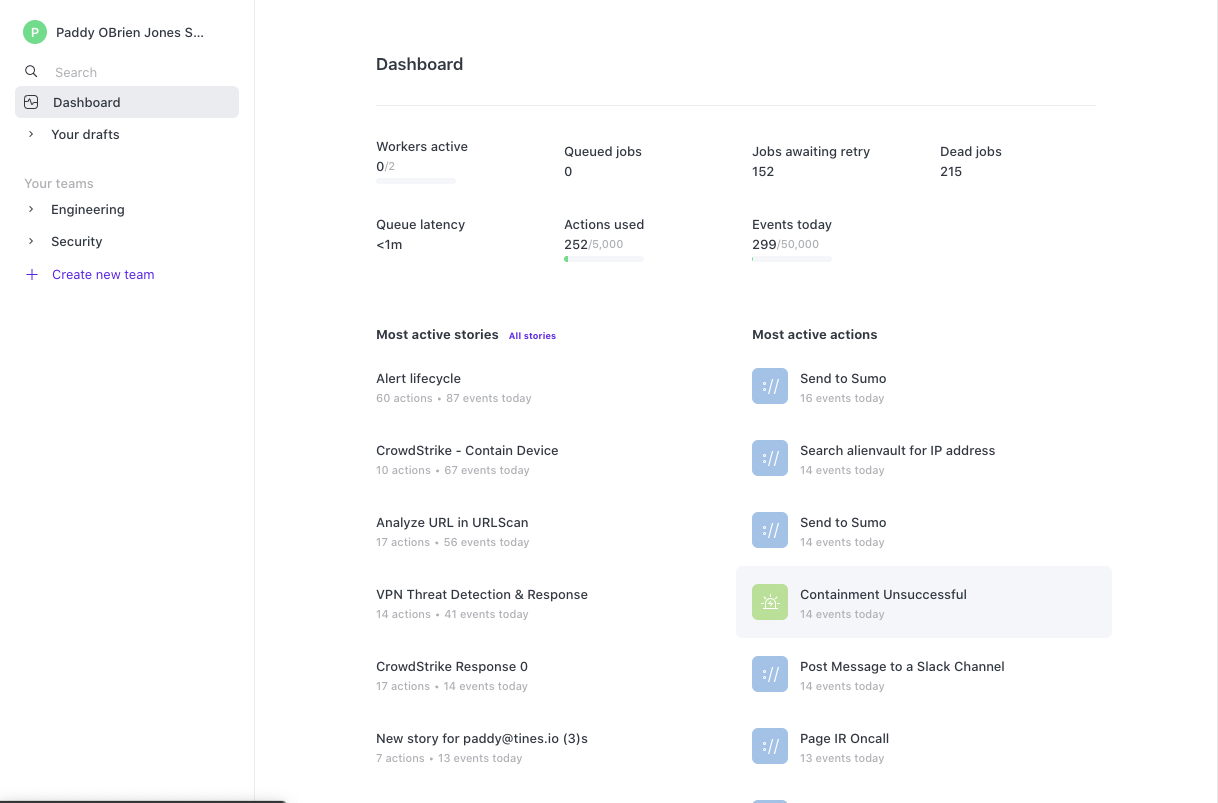Click "10 actions • 67 events today" text

453,470
